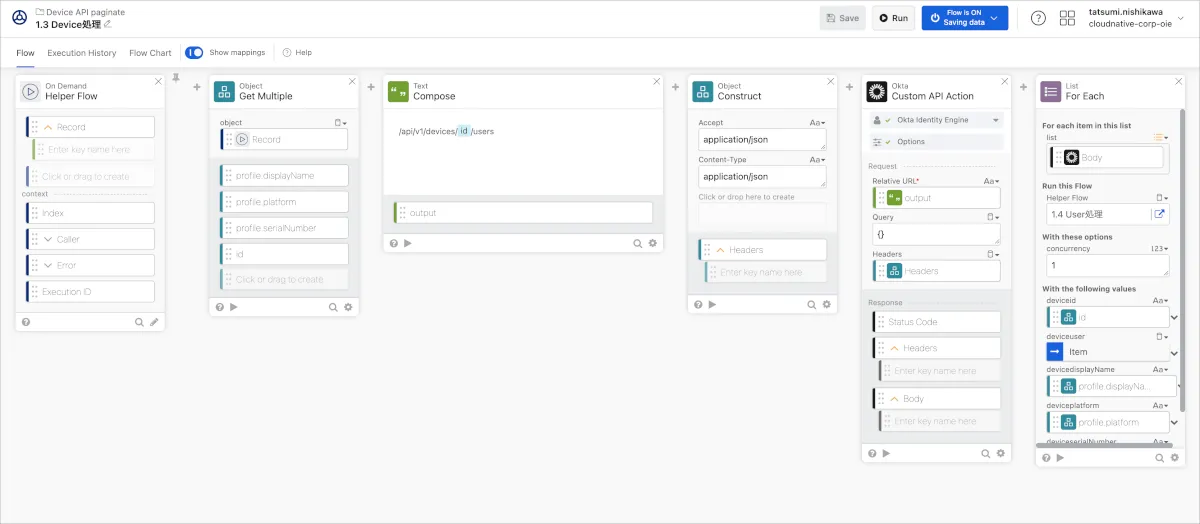The width and height of the screenshot is (1200, 524).
Task: Click the For Each list card icon
Action: point(1051,91)
